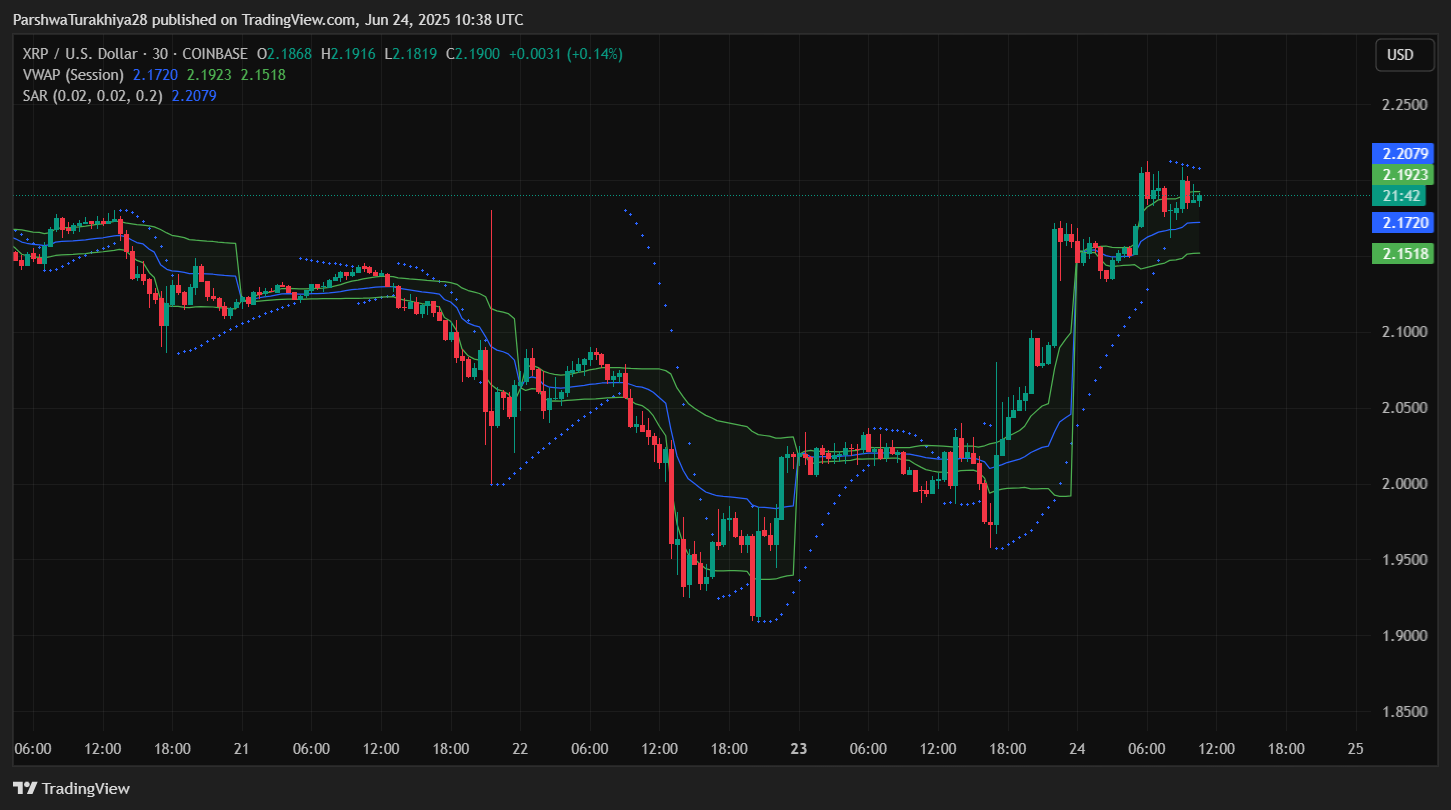This screenshot has width=1451, height=810.
Task: Click date label 25 on time axis
Action: point(1355,749)
